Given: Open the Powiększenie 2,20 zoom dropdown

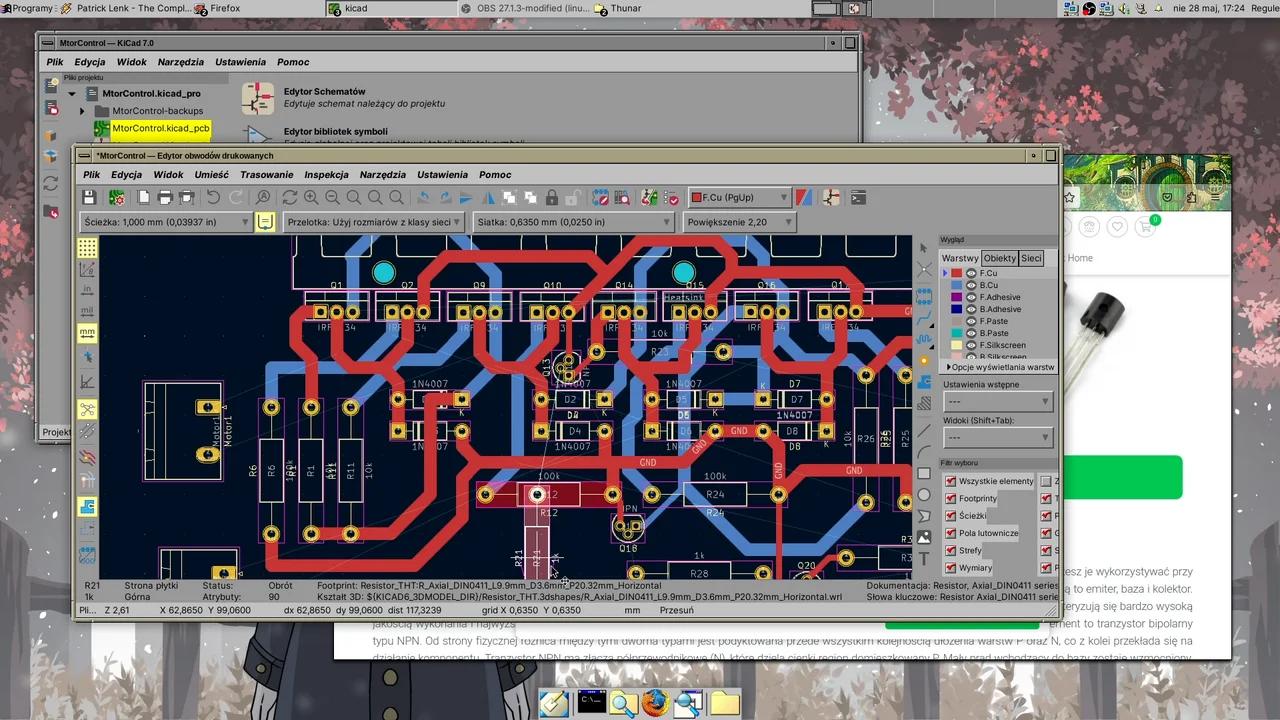Looking at the screenshot, I should coord(787,222).
